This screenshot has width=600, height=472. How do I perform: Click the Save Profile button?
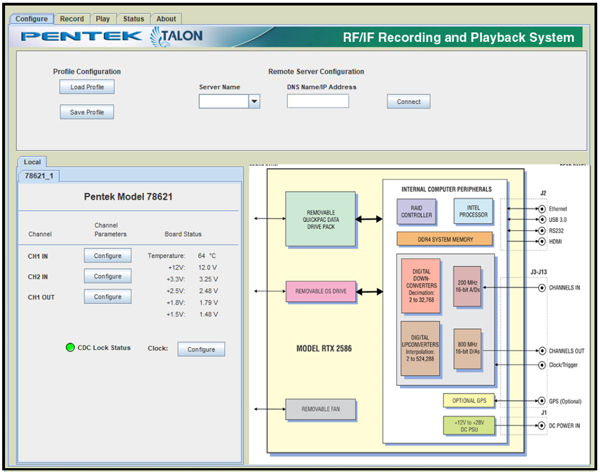point(87,112)
